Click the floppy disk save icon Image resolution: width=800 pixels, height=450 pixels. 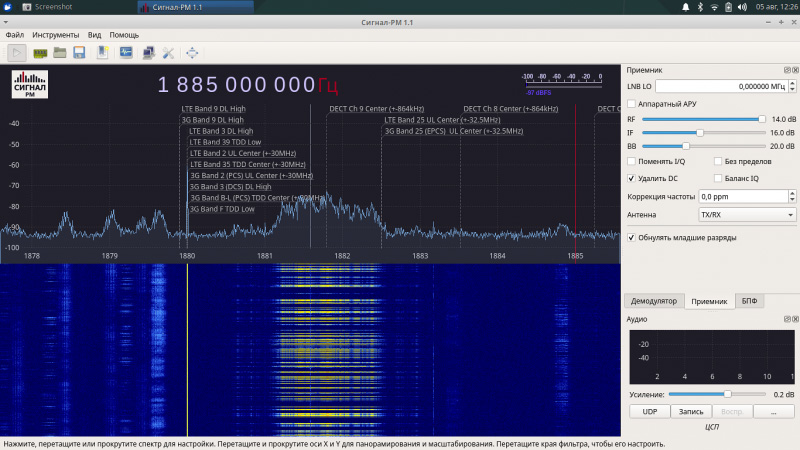click(78, 52)
